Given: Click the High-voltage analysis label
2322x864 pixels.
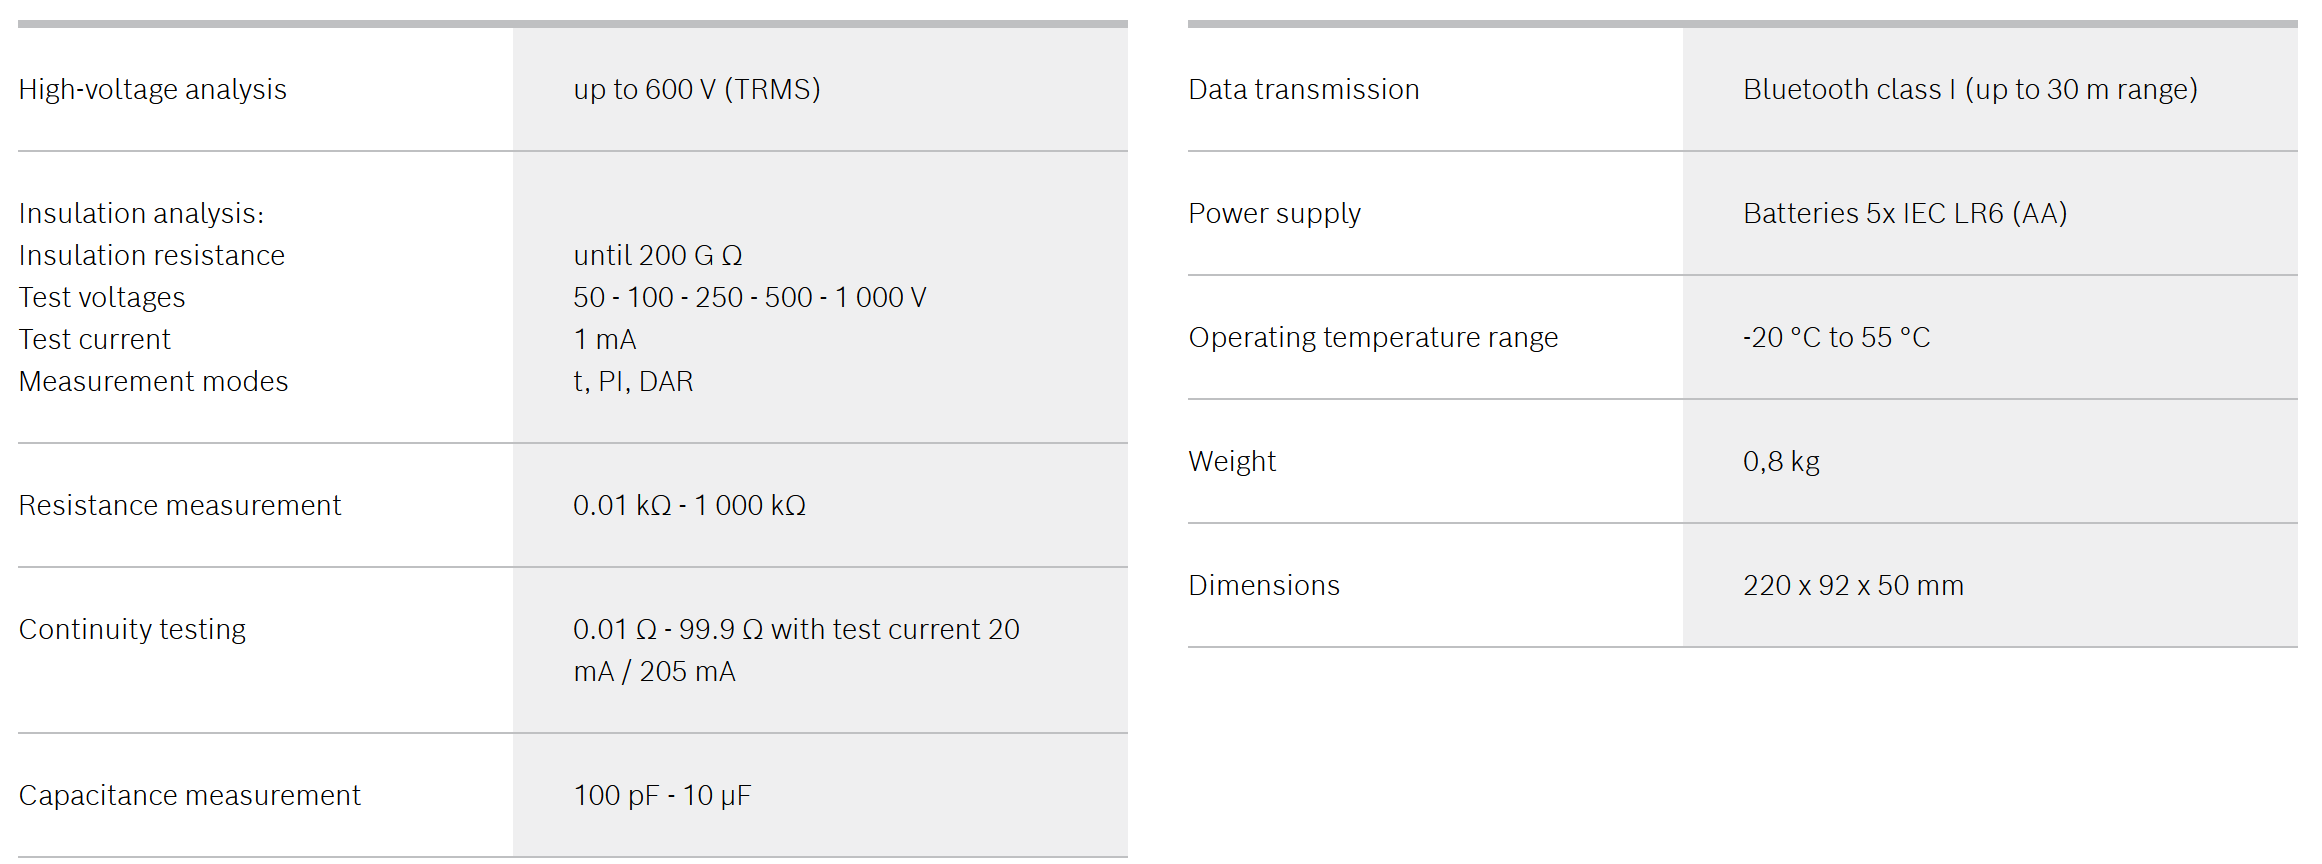Looking at the screenshot, I should coord(153,90).
